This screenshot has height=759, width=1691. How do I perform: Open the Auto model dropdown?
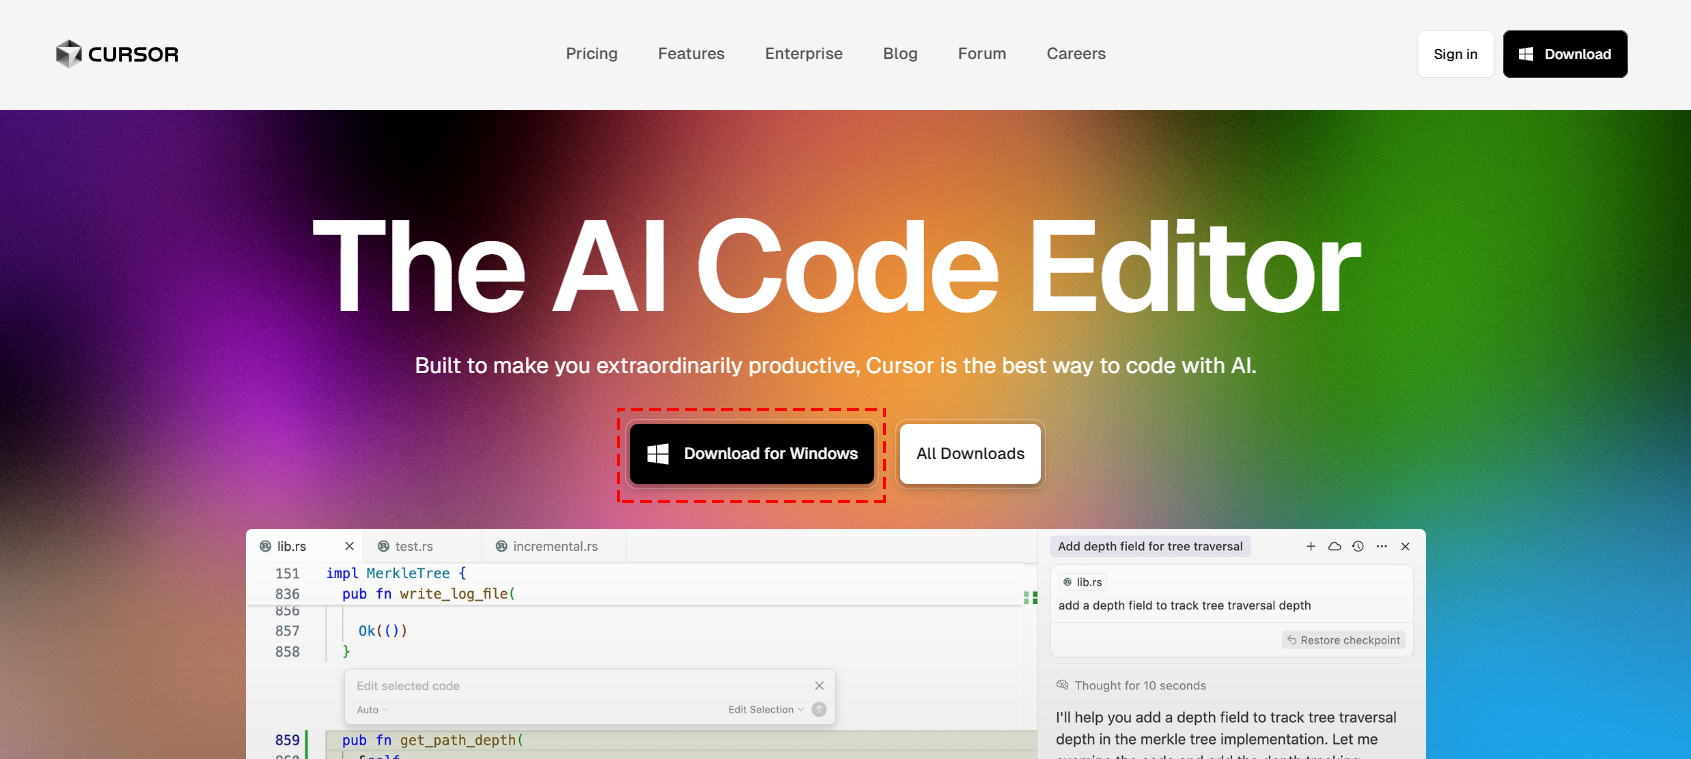tap(372, 710)
